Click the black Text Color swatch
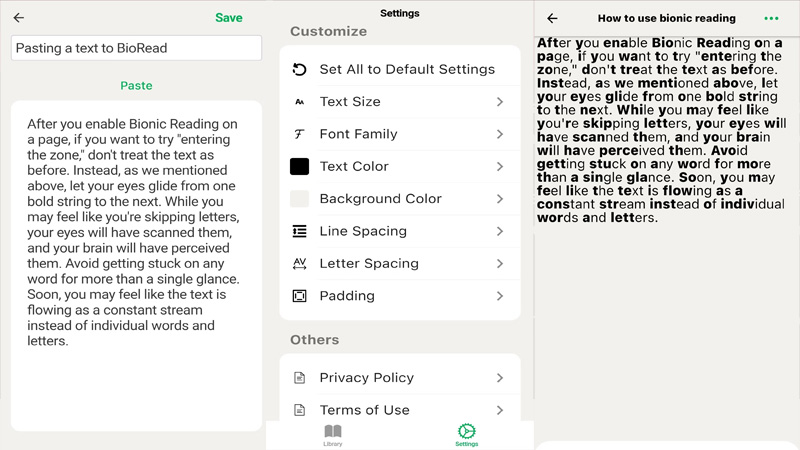800x450 pixels. click(x=299, y=167)
